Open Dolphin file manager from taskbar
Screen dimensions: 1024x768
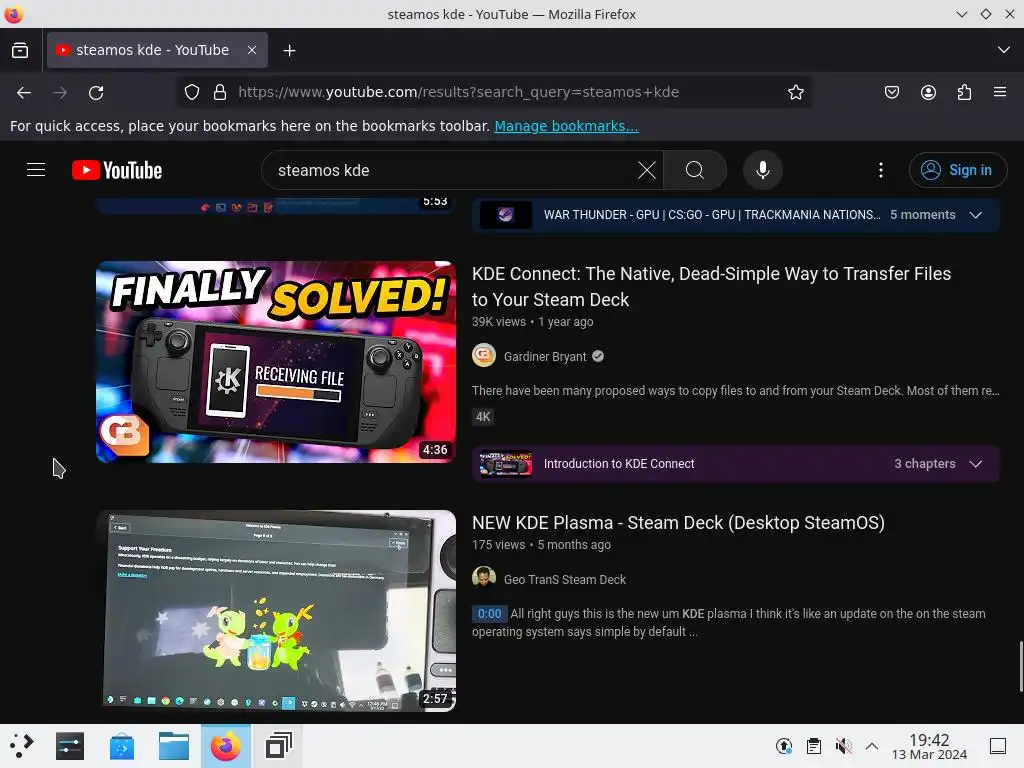(x=174, y=746)
